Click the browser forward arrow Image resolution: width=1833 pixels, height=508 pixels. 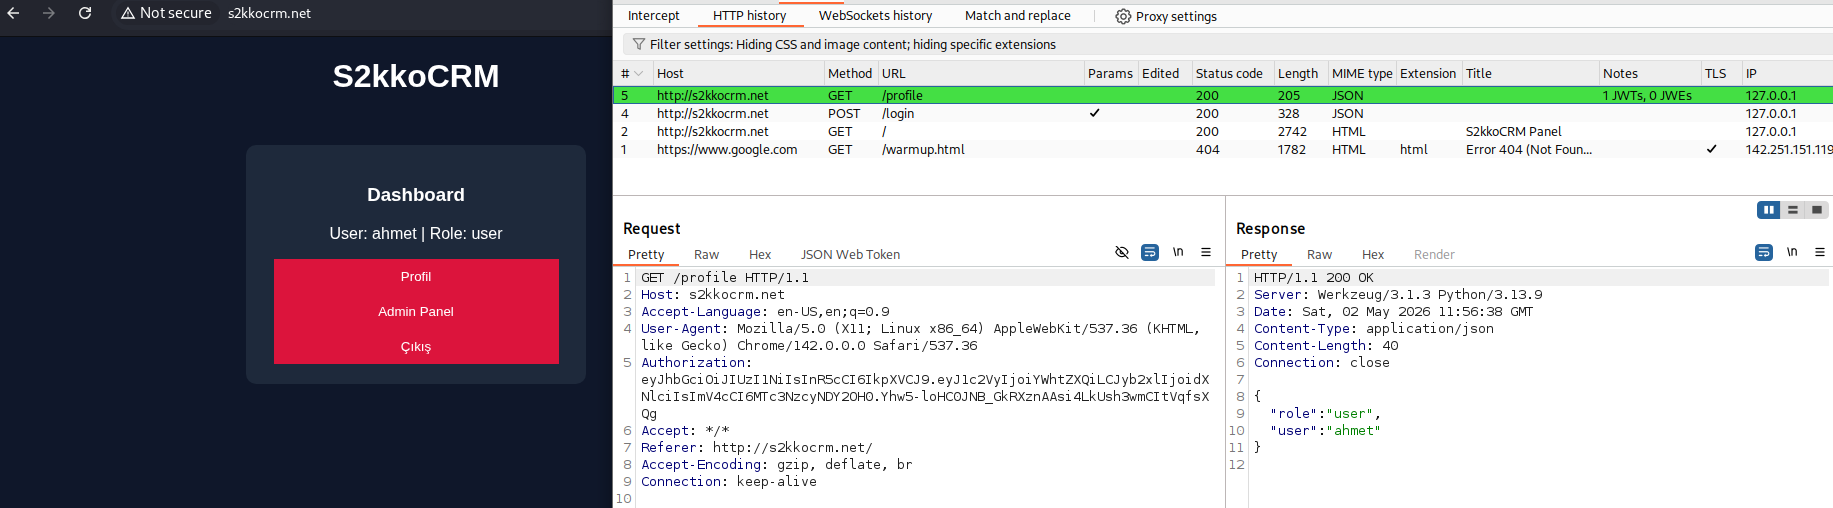pyautogui.click(x=49, y=13)
